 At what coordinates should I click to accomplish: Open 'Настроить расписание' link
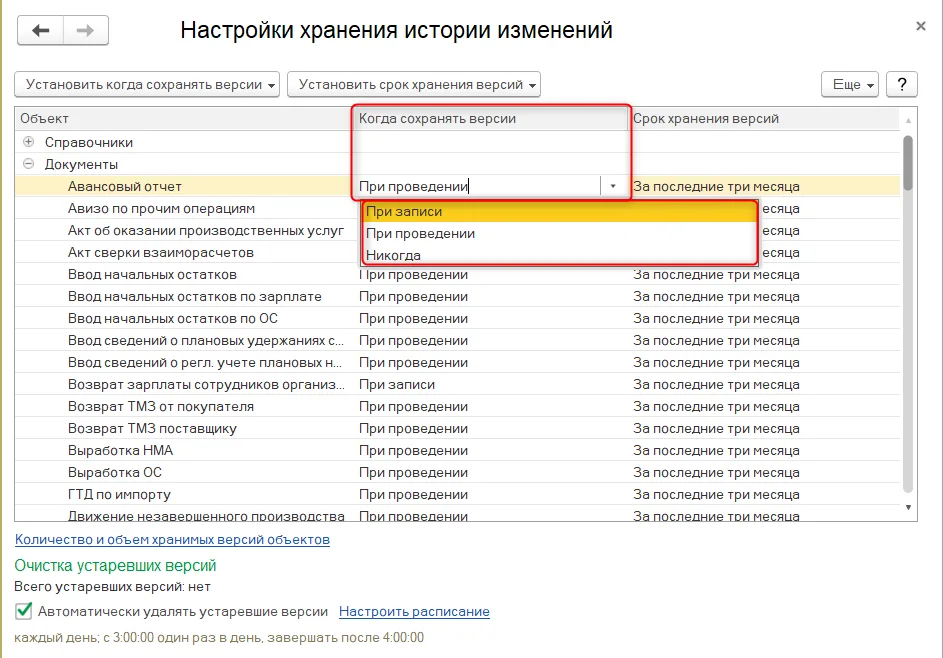click(x=414, y=611)
